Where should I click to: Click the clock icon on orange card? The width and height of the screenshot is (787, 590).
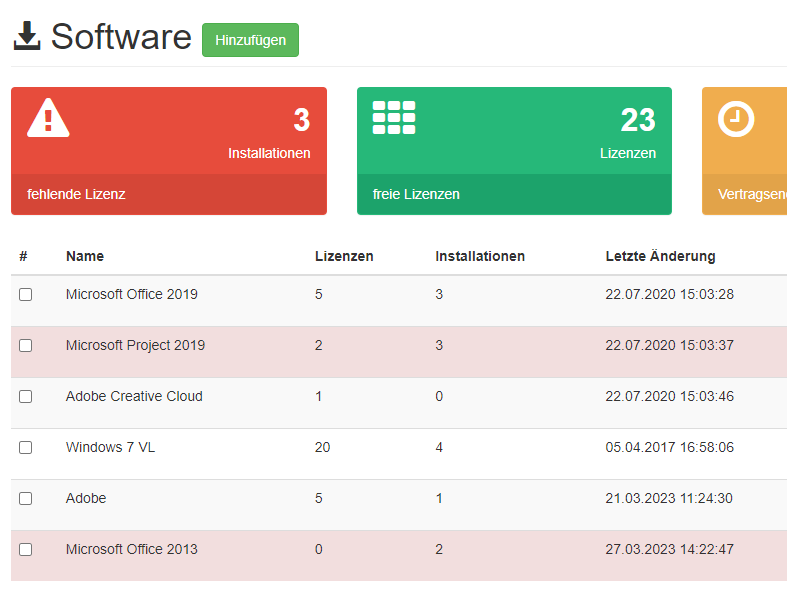tap(736, 119)
